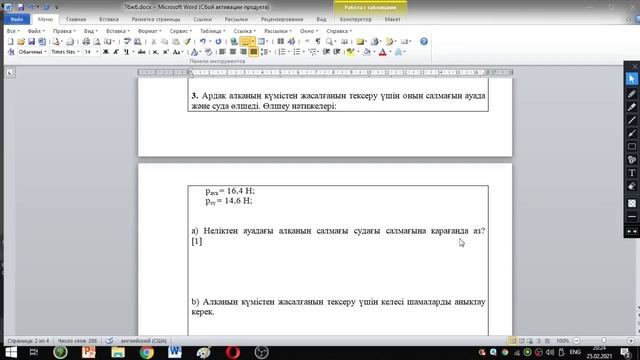Click the bulleted list icon
640x360 pixels.
click(297, 52)
